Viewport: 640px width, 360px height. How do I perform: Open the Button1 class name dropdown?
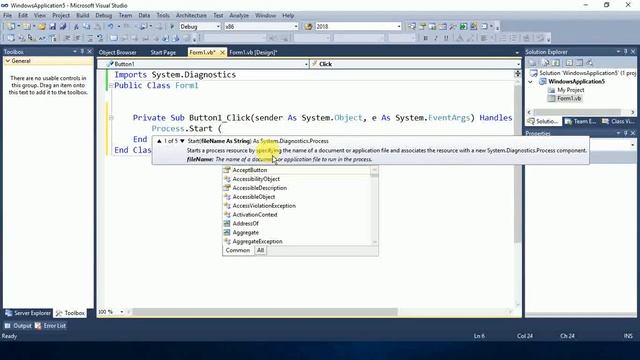tap(306, 64)
